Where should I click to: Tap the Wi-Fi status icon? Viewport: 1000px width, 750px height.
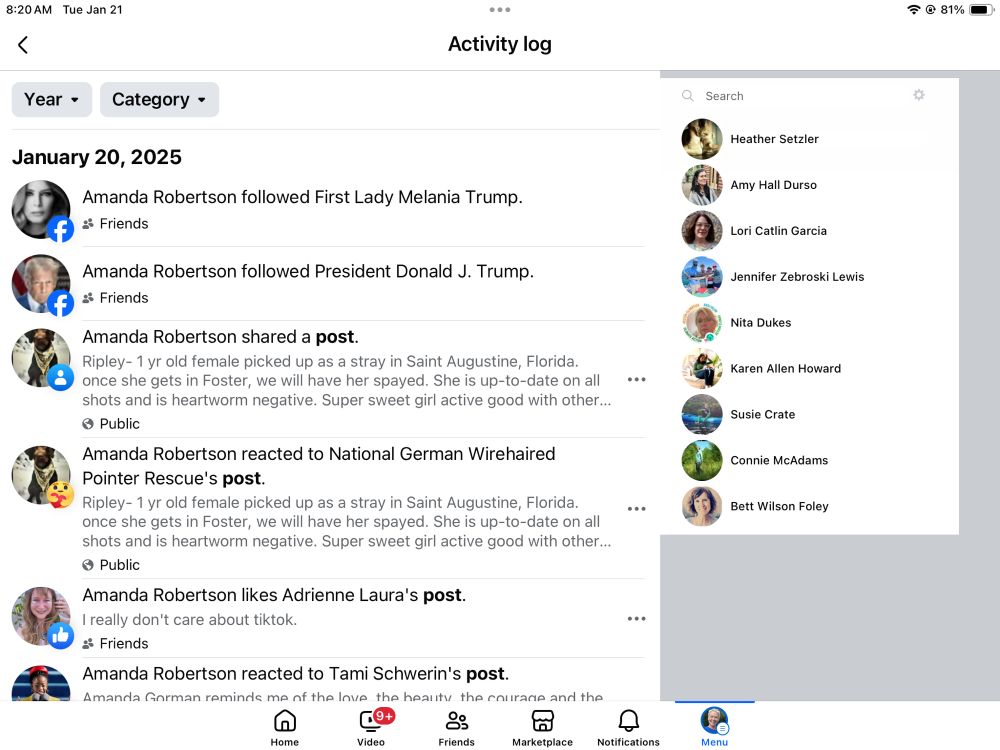[913, 10]
